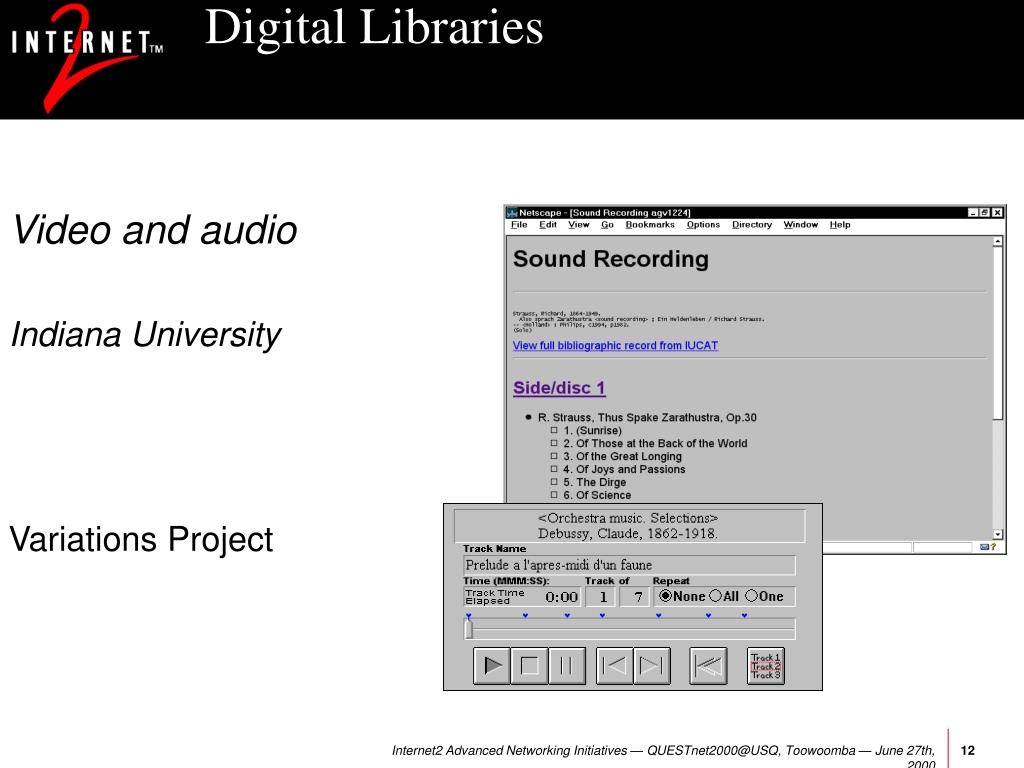This screenshot has width=1024, height=768.
Task: Click the Netscape vertical scrollbar thumb
Action: click(997, 333)
